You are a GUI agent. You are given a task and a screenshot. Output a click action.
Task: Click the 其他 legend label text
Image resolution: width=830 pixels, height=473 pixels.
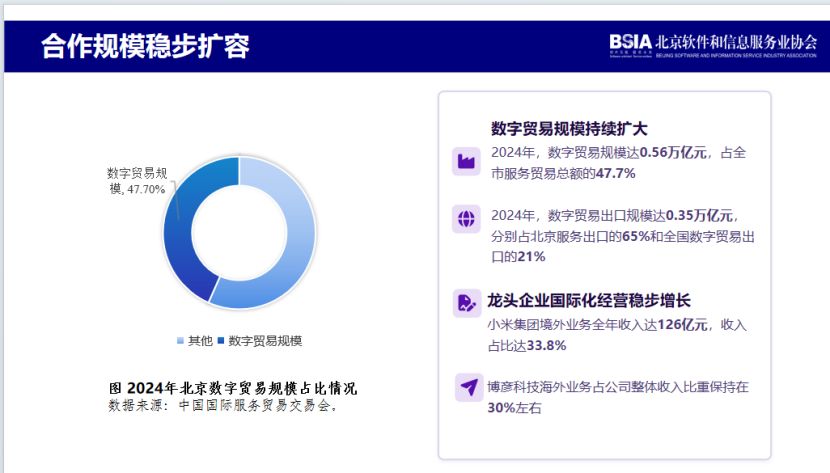coord(201,341)
